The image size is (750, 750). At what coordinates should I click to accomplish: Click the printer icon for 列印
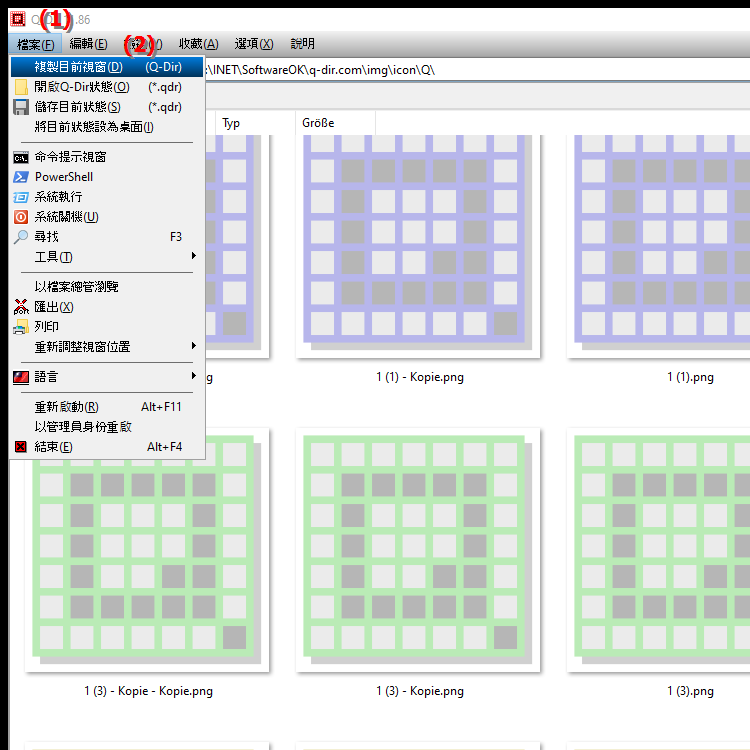pyautogui.click(x=21, y=327)
